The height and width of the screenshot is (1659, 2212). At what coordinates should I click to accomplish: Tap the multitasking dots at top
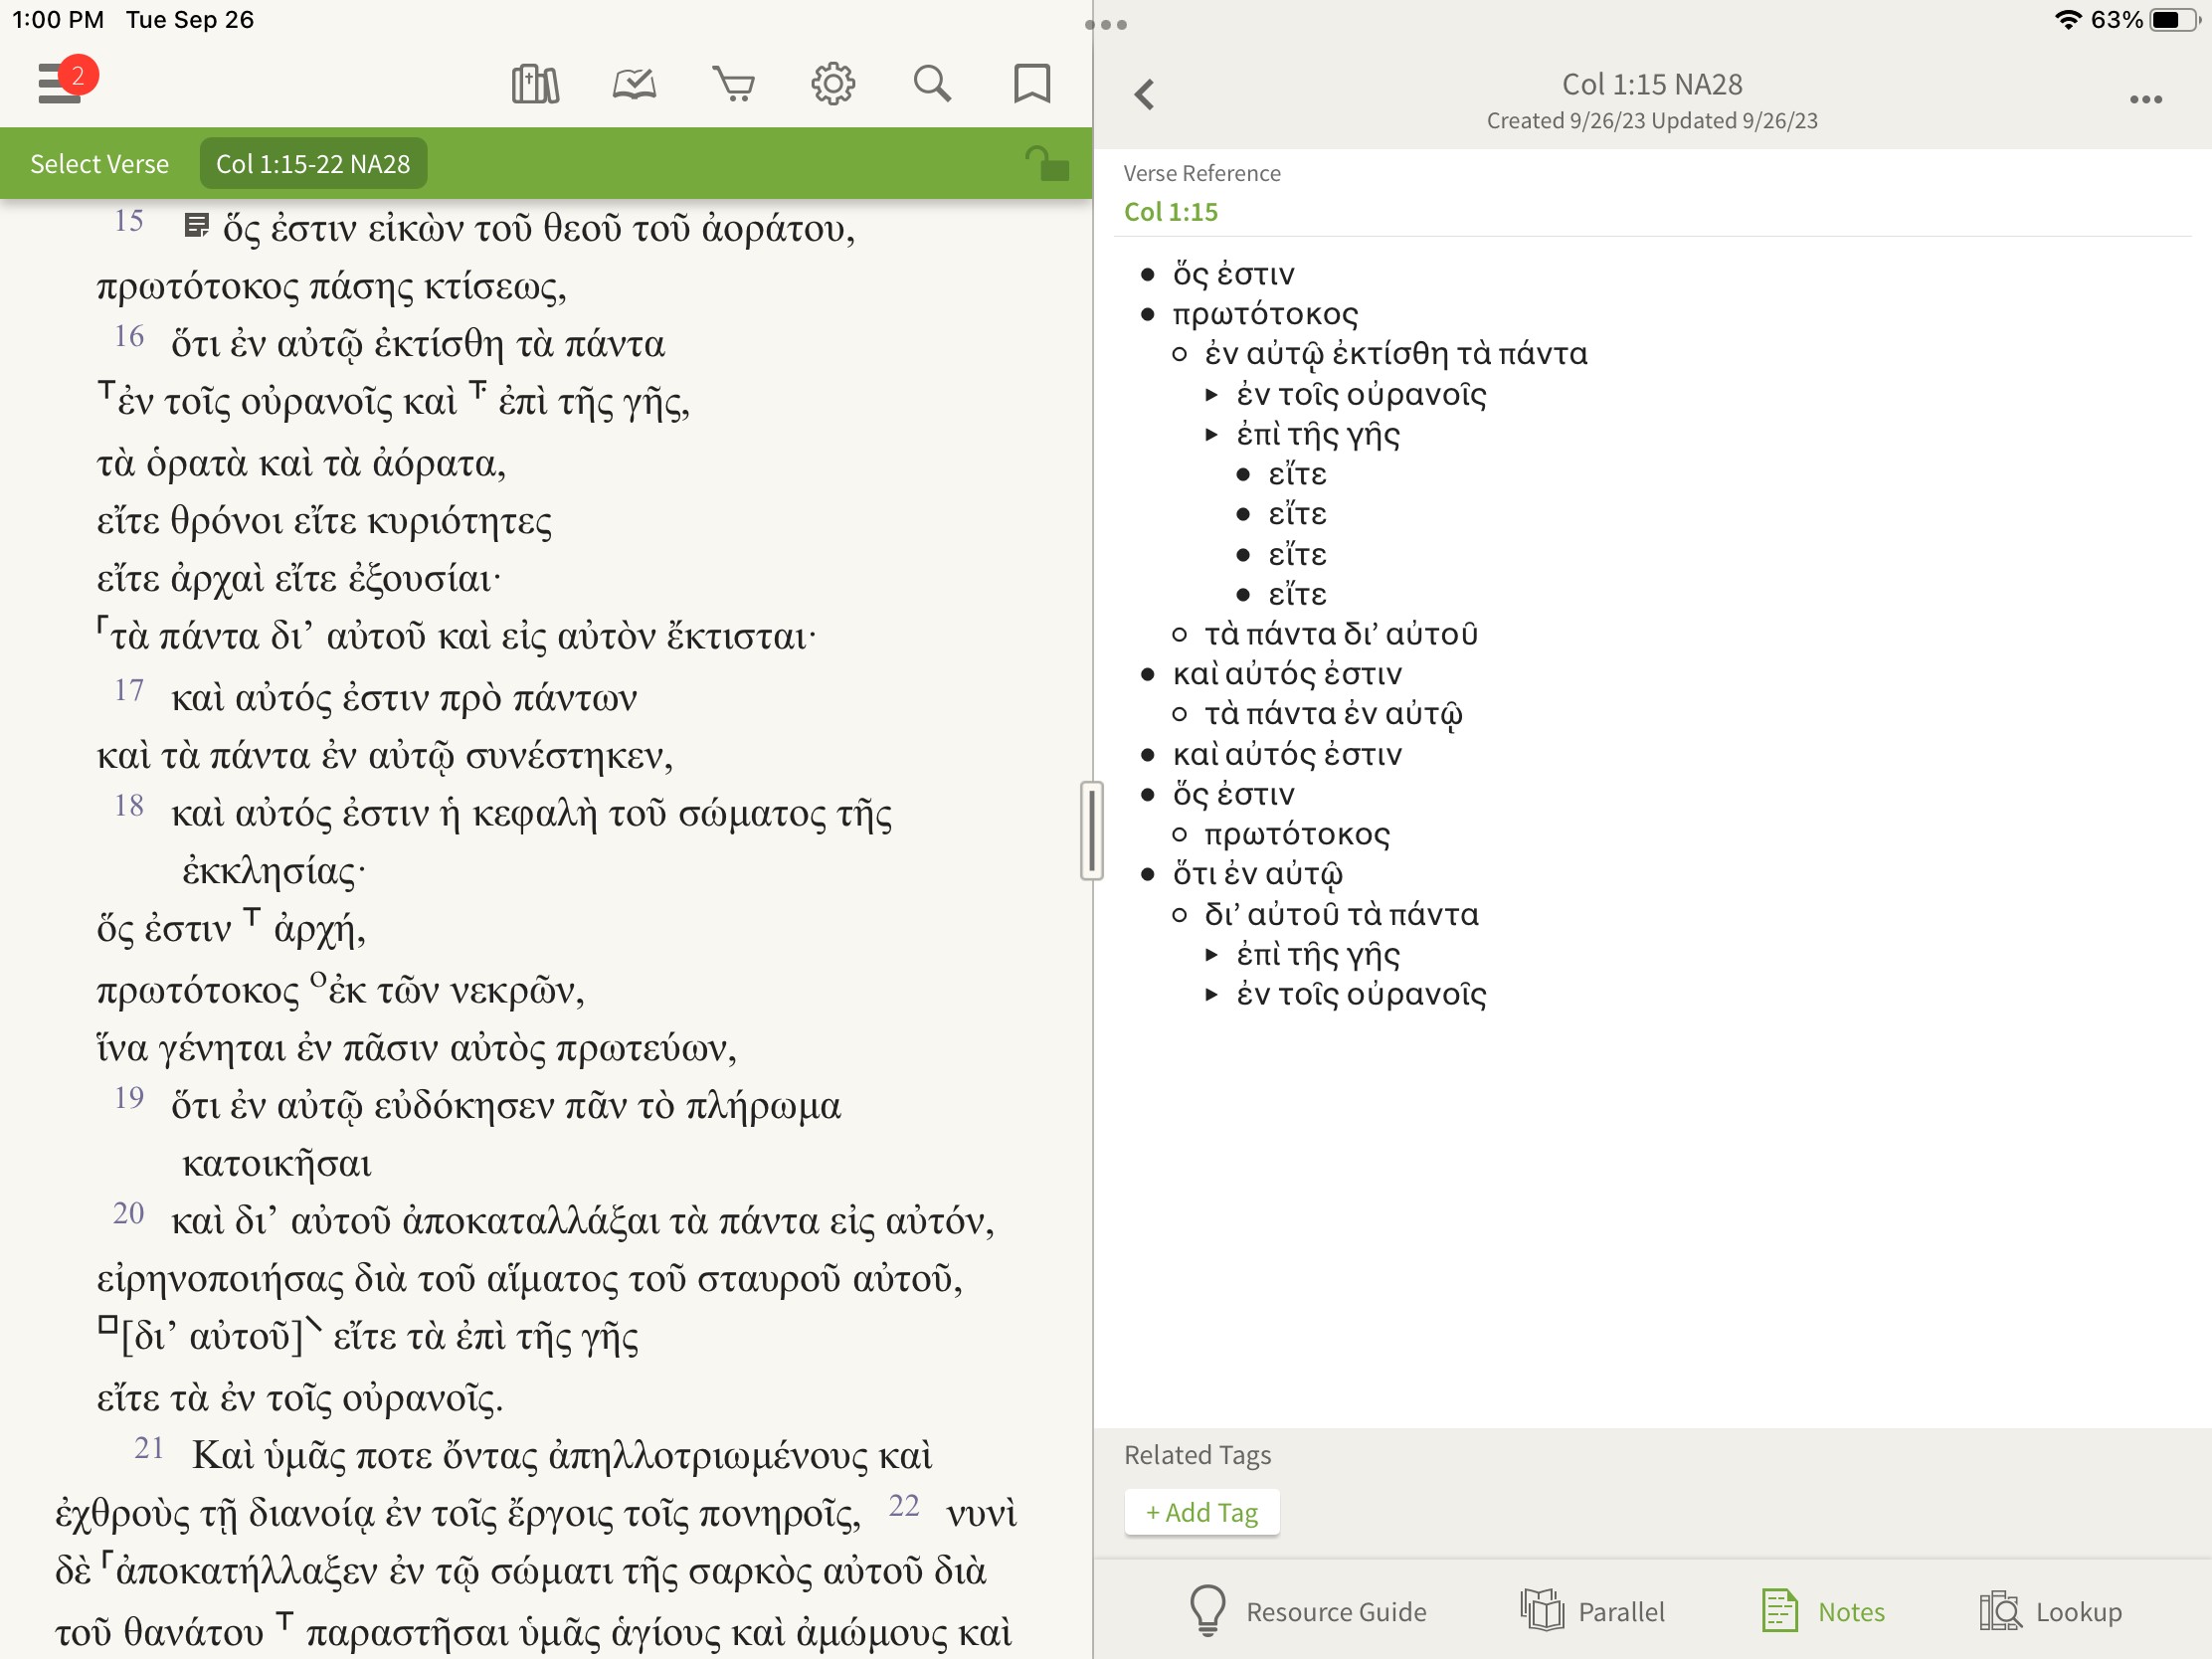(1106, 24)
